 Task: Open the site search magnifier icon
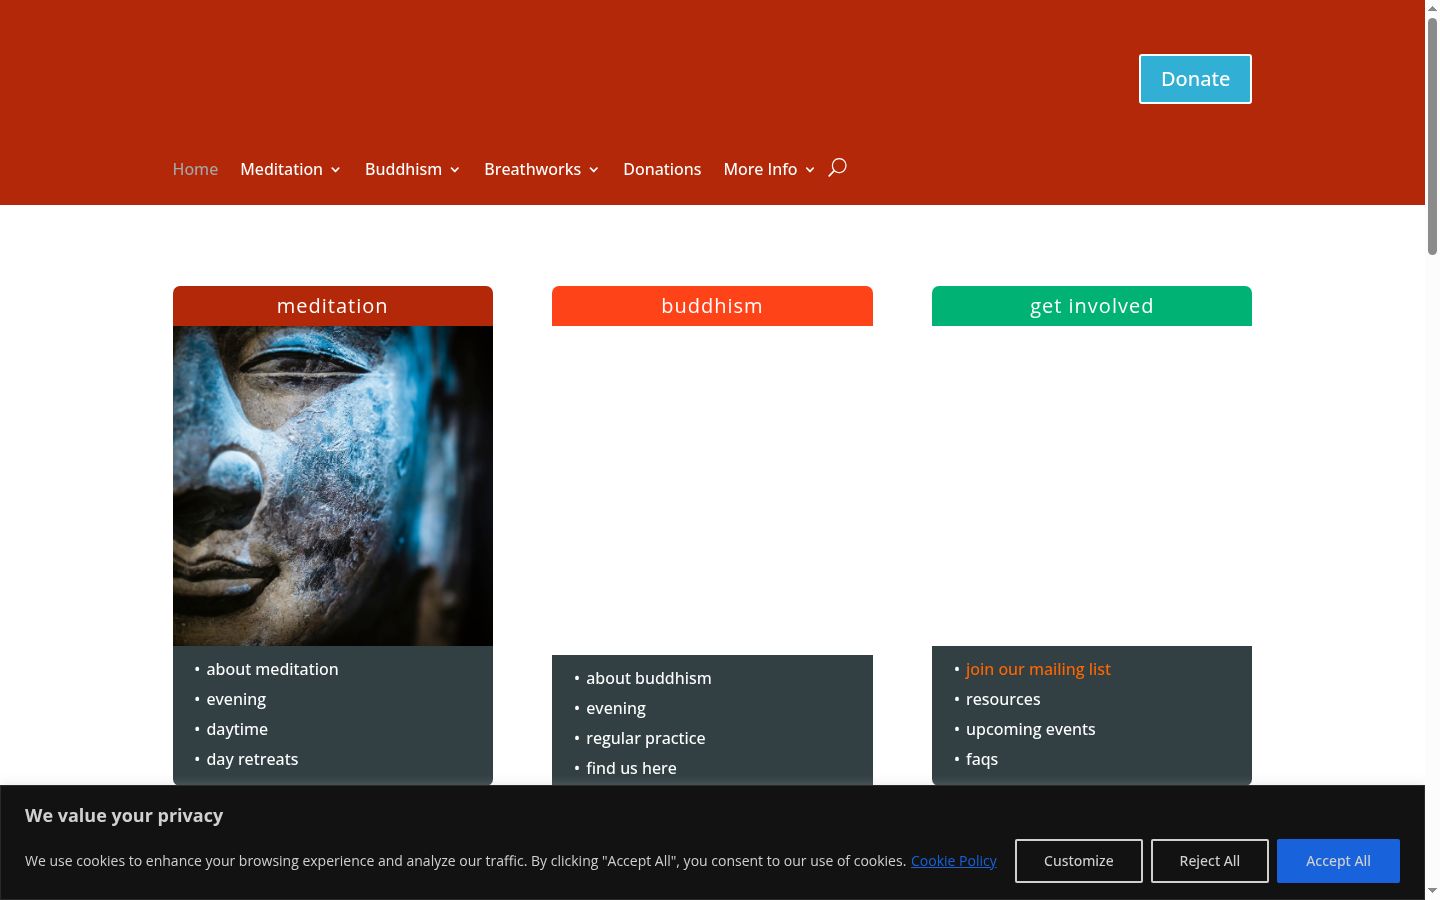point(838,168)
